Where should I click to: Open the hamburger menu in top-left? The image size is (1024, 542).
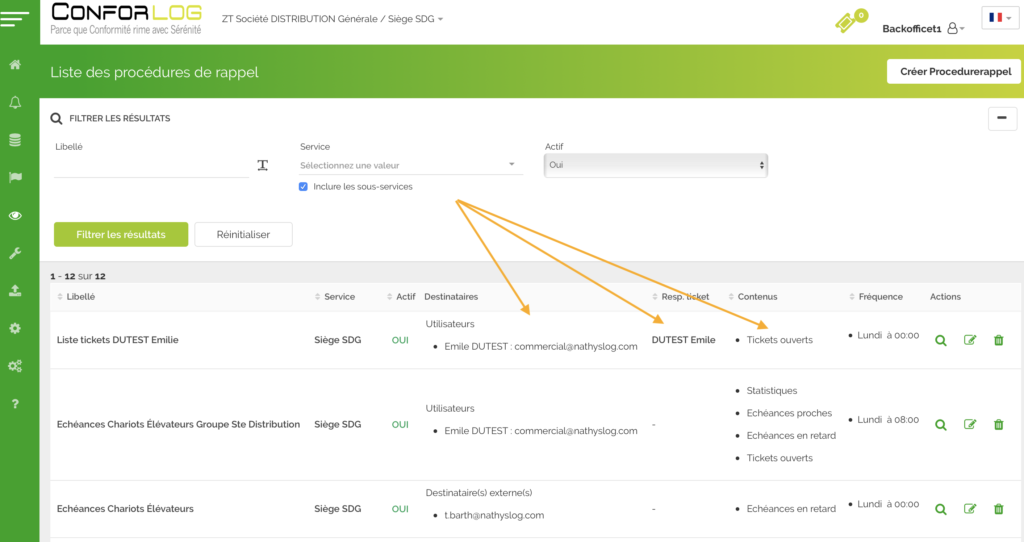coord(19,19)
